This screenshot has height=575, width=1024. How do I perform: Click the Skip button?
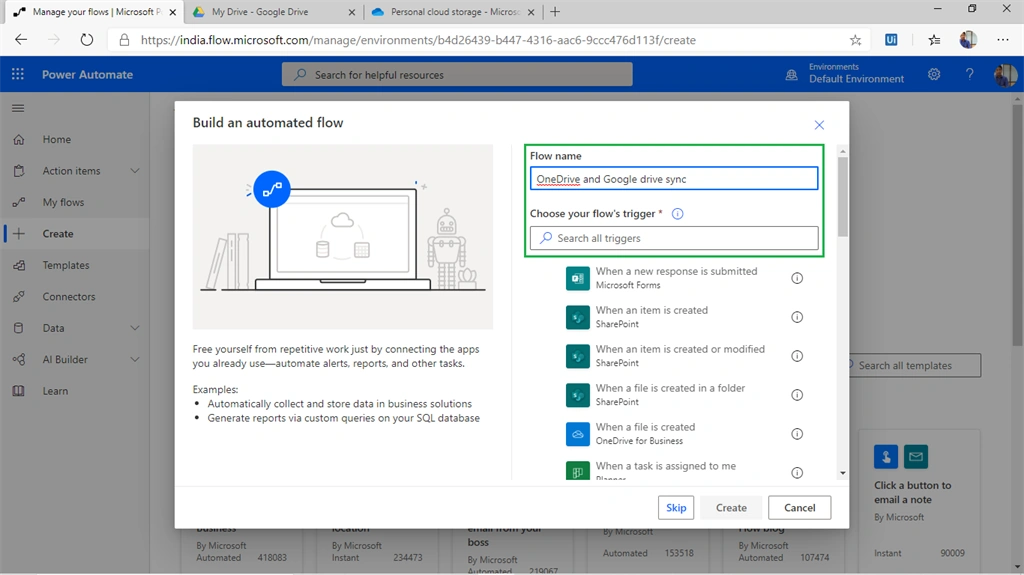[676, 508]
